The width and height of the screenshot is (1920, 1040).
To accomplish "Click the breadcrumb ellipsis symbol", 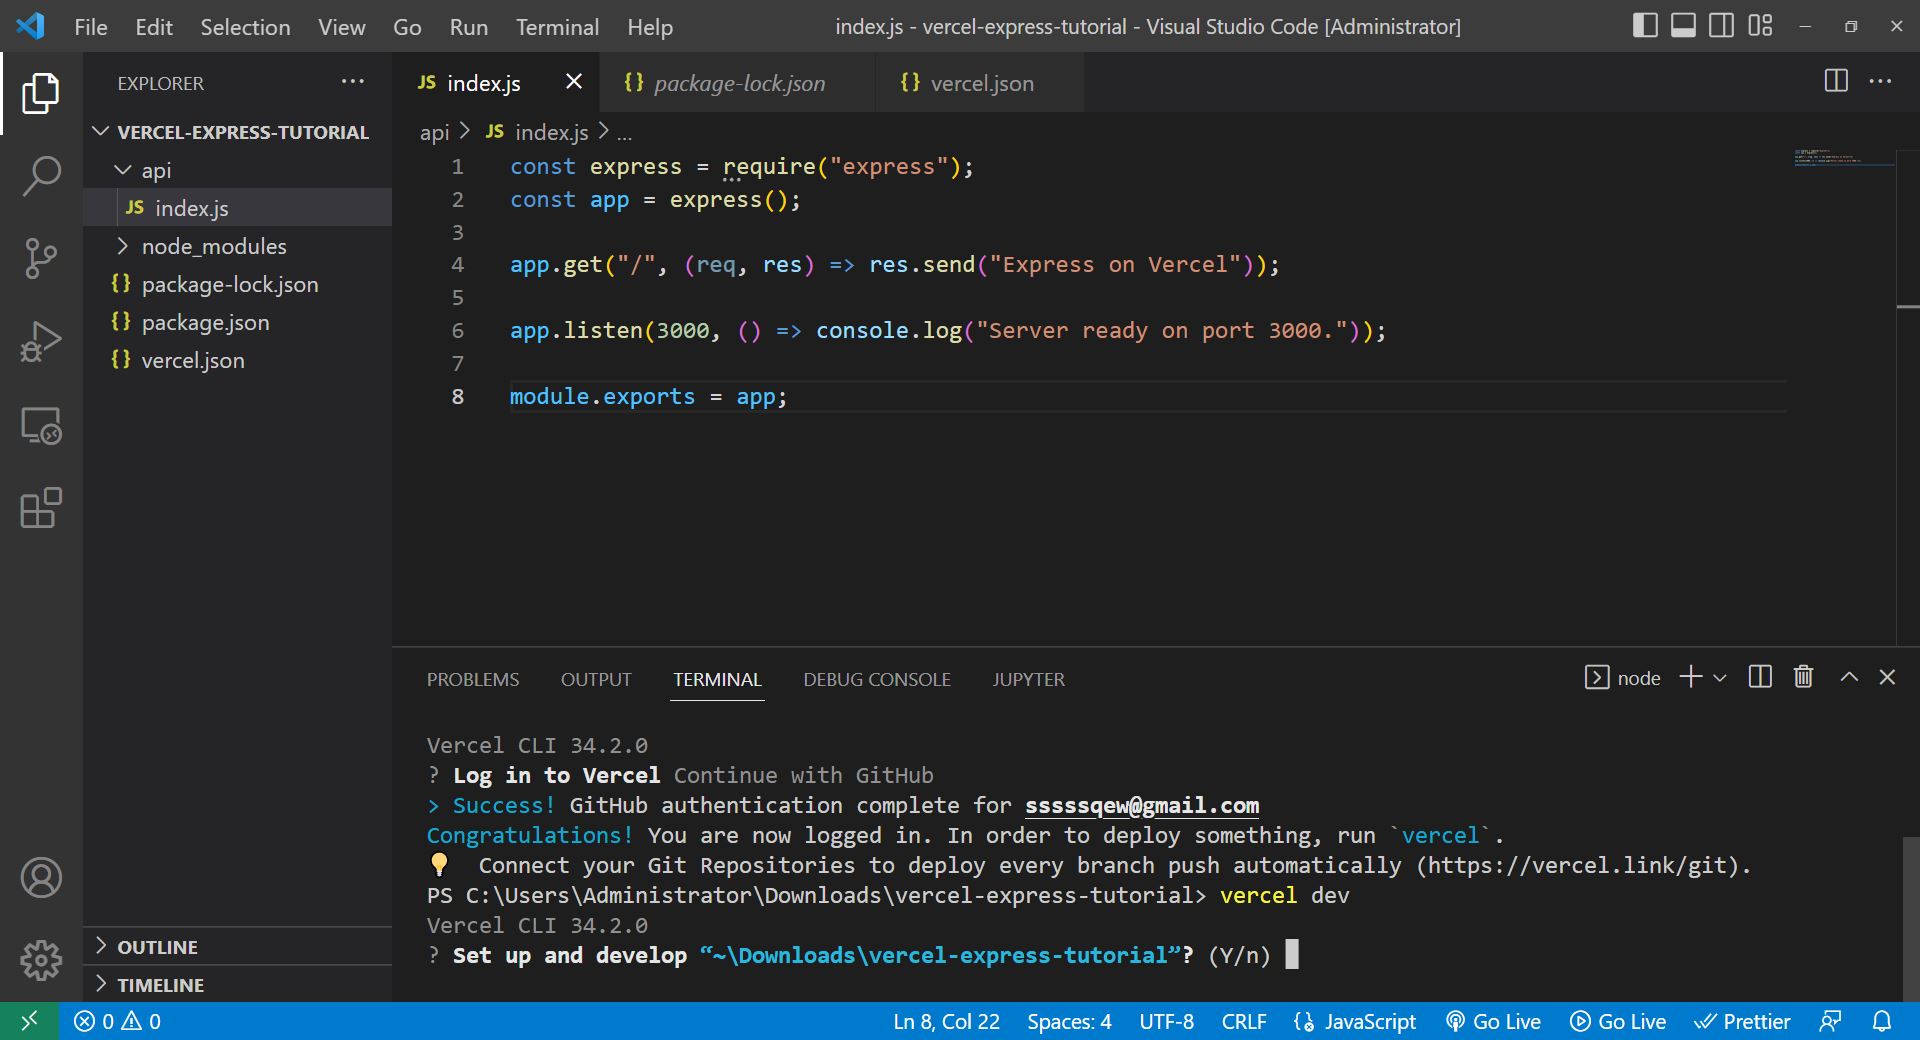I will pyautogui.click(x=624, y=132).
